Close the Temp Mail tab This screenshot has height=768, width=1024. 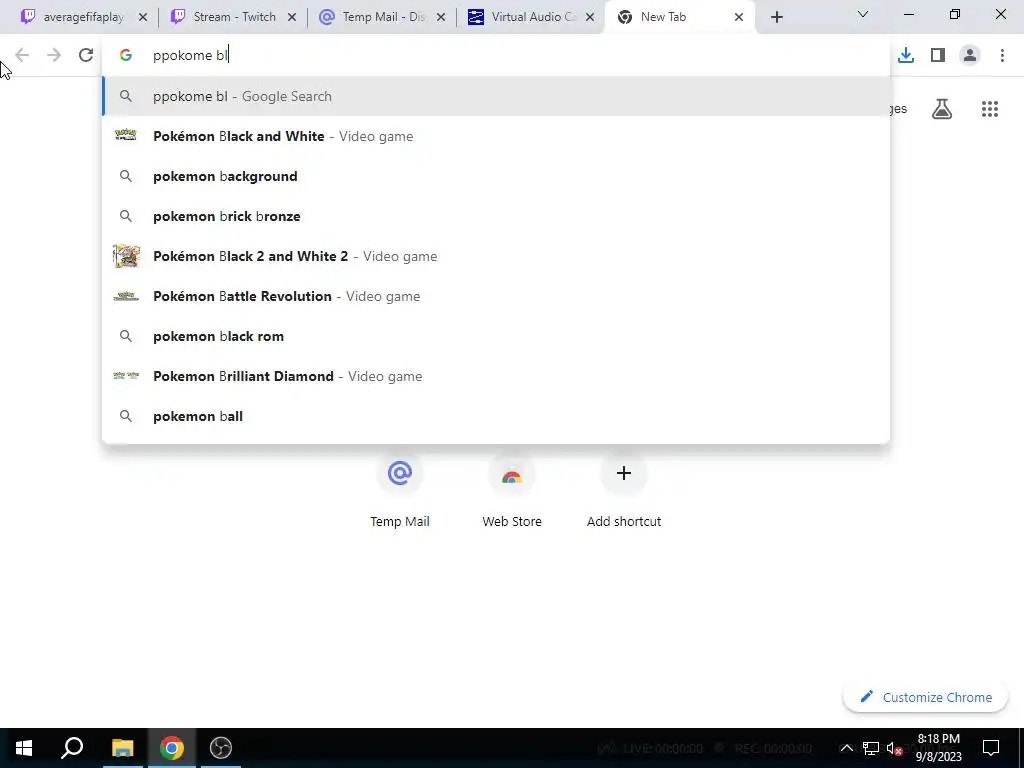point(441,17)
